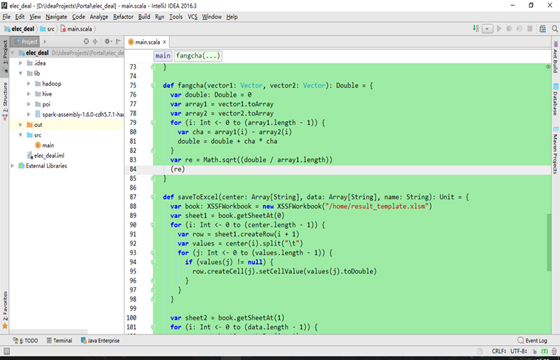Expand the hadoop folder in tree
Viewport: 560px width, 360px height.
[x=29, y=84]
